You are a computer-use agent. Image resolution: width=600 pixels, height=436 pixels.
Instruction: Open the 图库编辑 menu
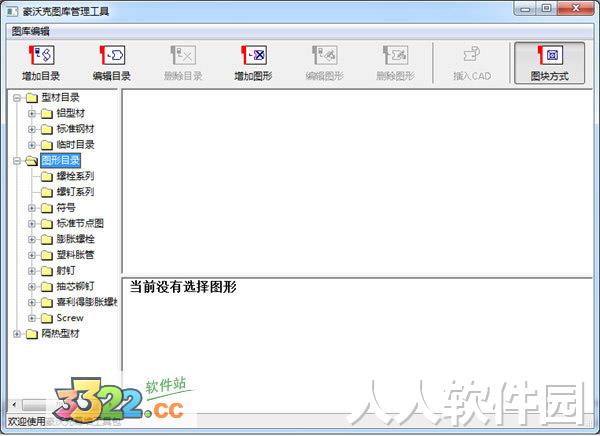pos(31,31)
